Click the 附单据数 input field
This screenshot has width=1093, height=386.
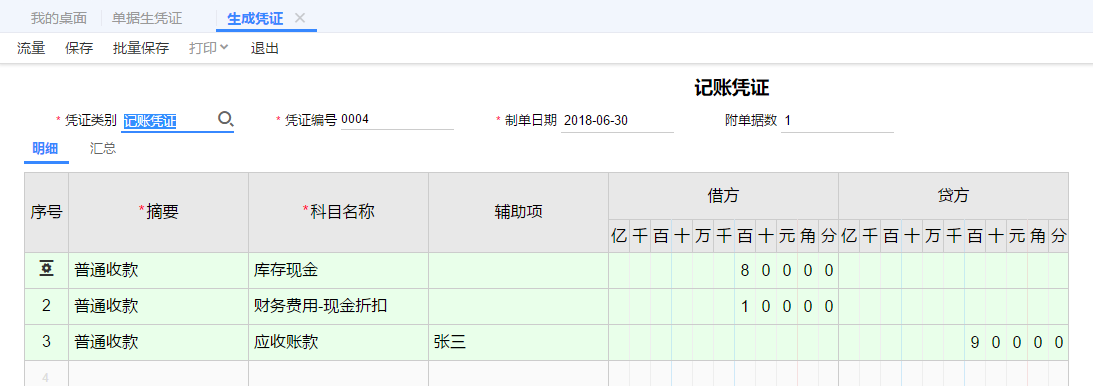click(x=837, y=120)
